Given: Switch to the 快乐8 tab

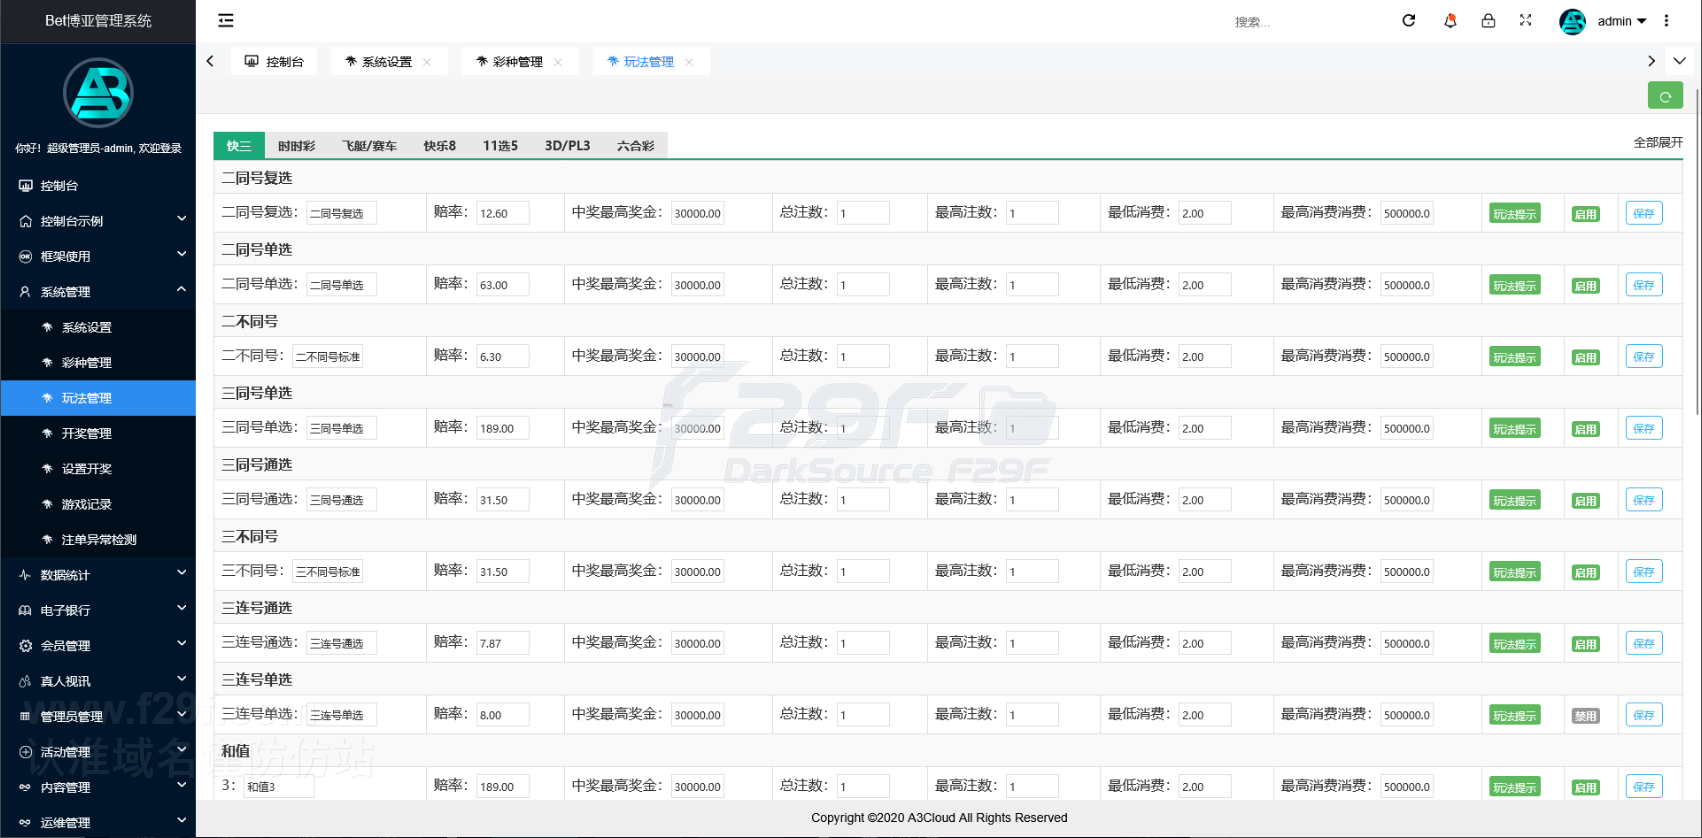Looking at the screenshot, I should [x=439, y=146].
